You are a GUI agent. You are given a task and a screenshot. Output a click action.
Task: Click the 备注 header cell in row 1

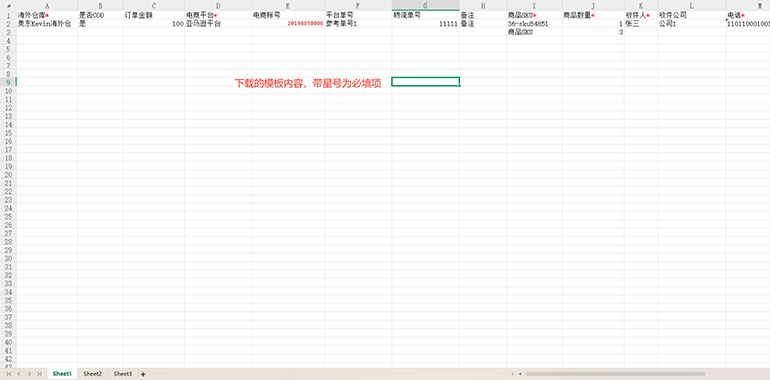click(x=483, y=15)
